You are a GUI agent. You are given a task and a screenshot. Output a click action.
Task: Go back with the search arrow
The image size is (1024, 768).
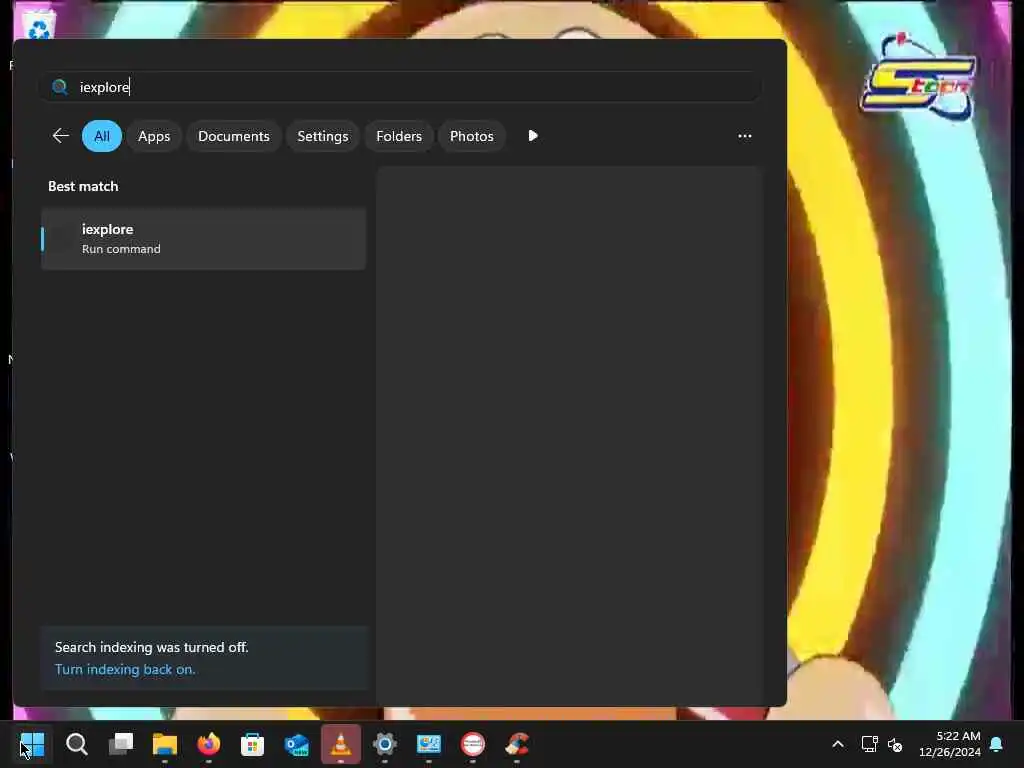[60, 136]
